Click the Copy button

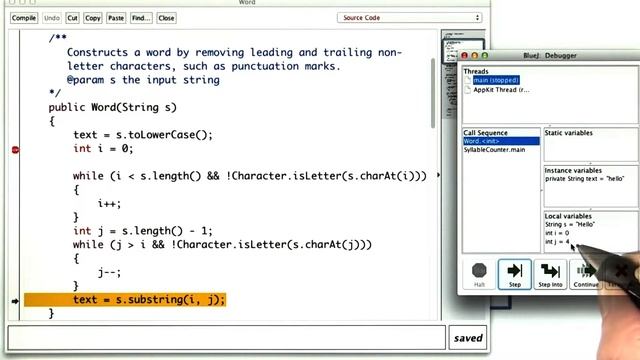point(93,18)
